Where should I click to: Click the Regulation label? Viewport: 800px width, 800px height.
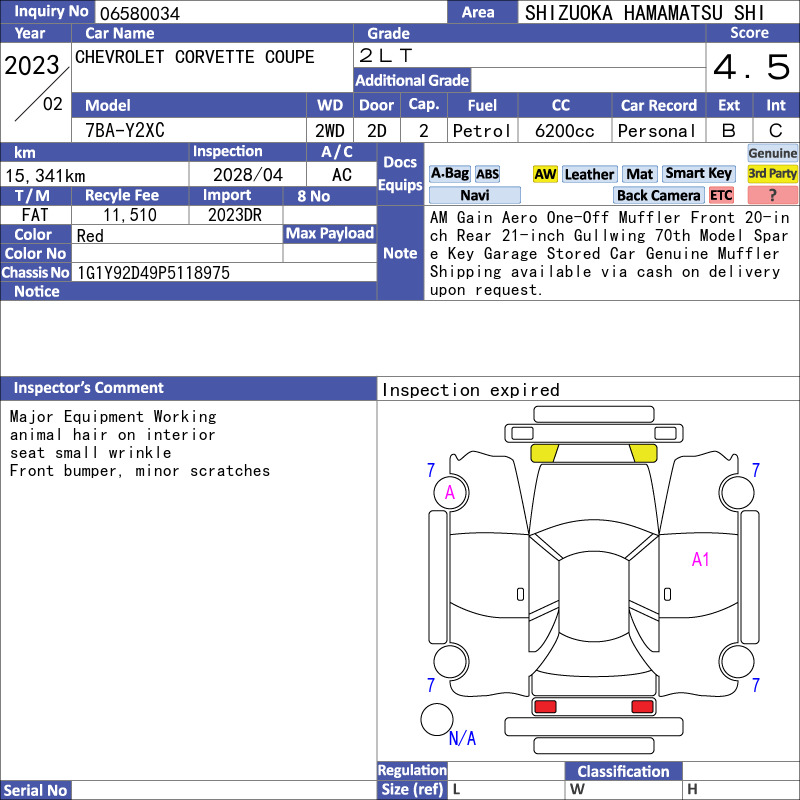click(x=412, y=770)
